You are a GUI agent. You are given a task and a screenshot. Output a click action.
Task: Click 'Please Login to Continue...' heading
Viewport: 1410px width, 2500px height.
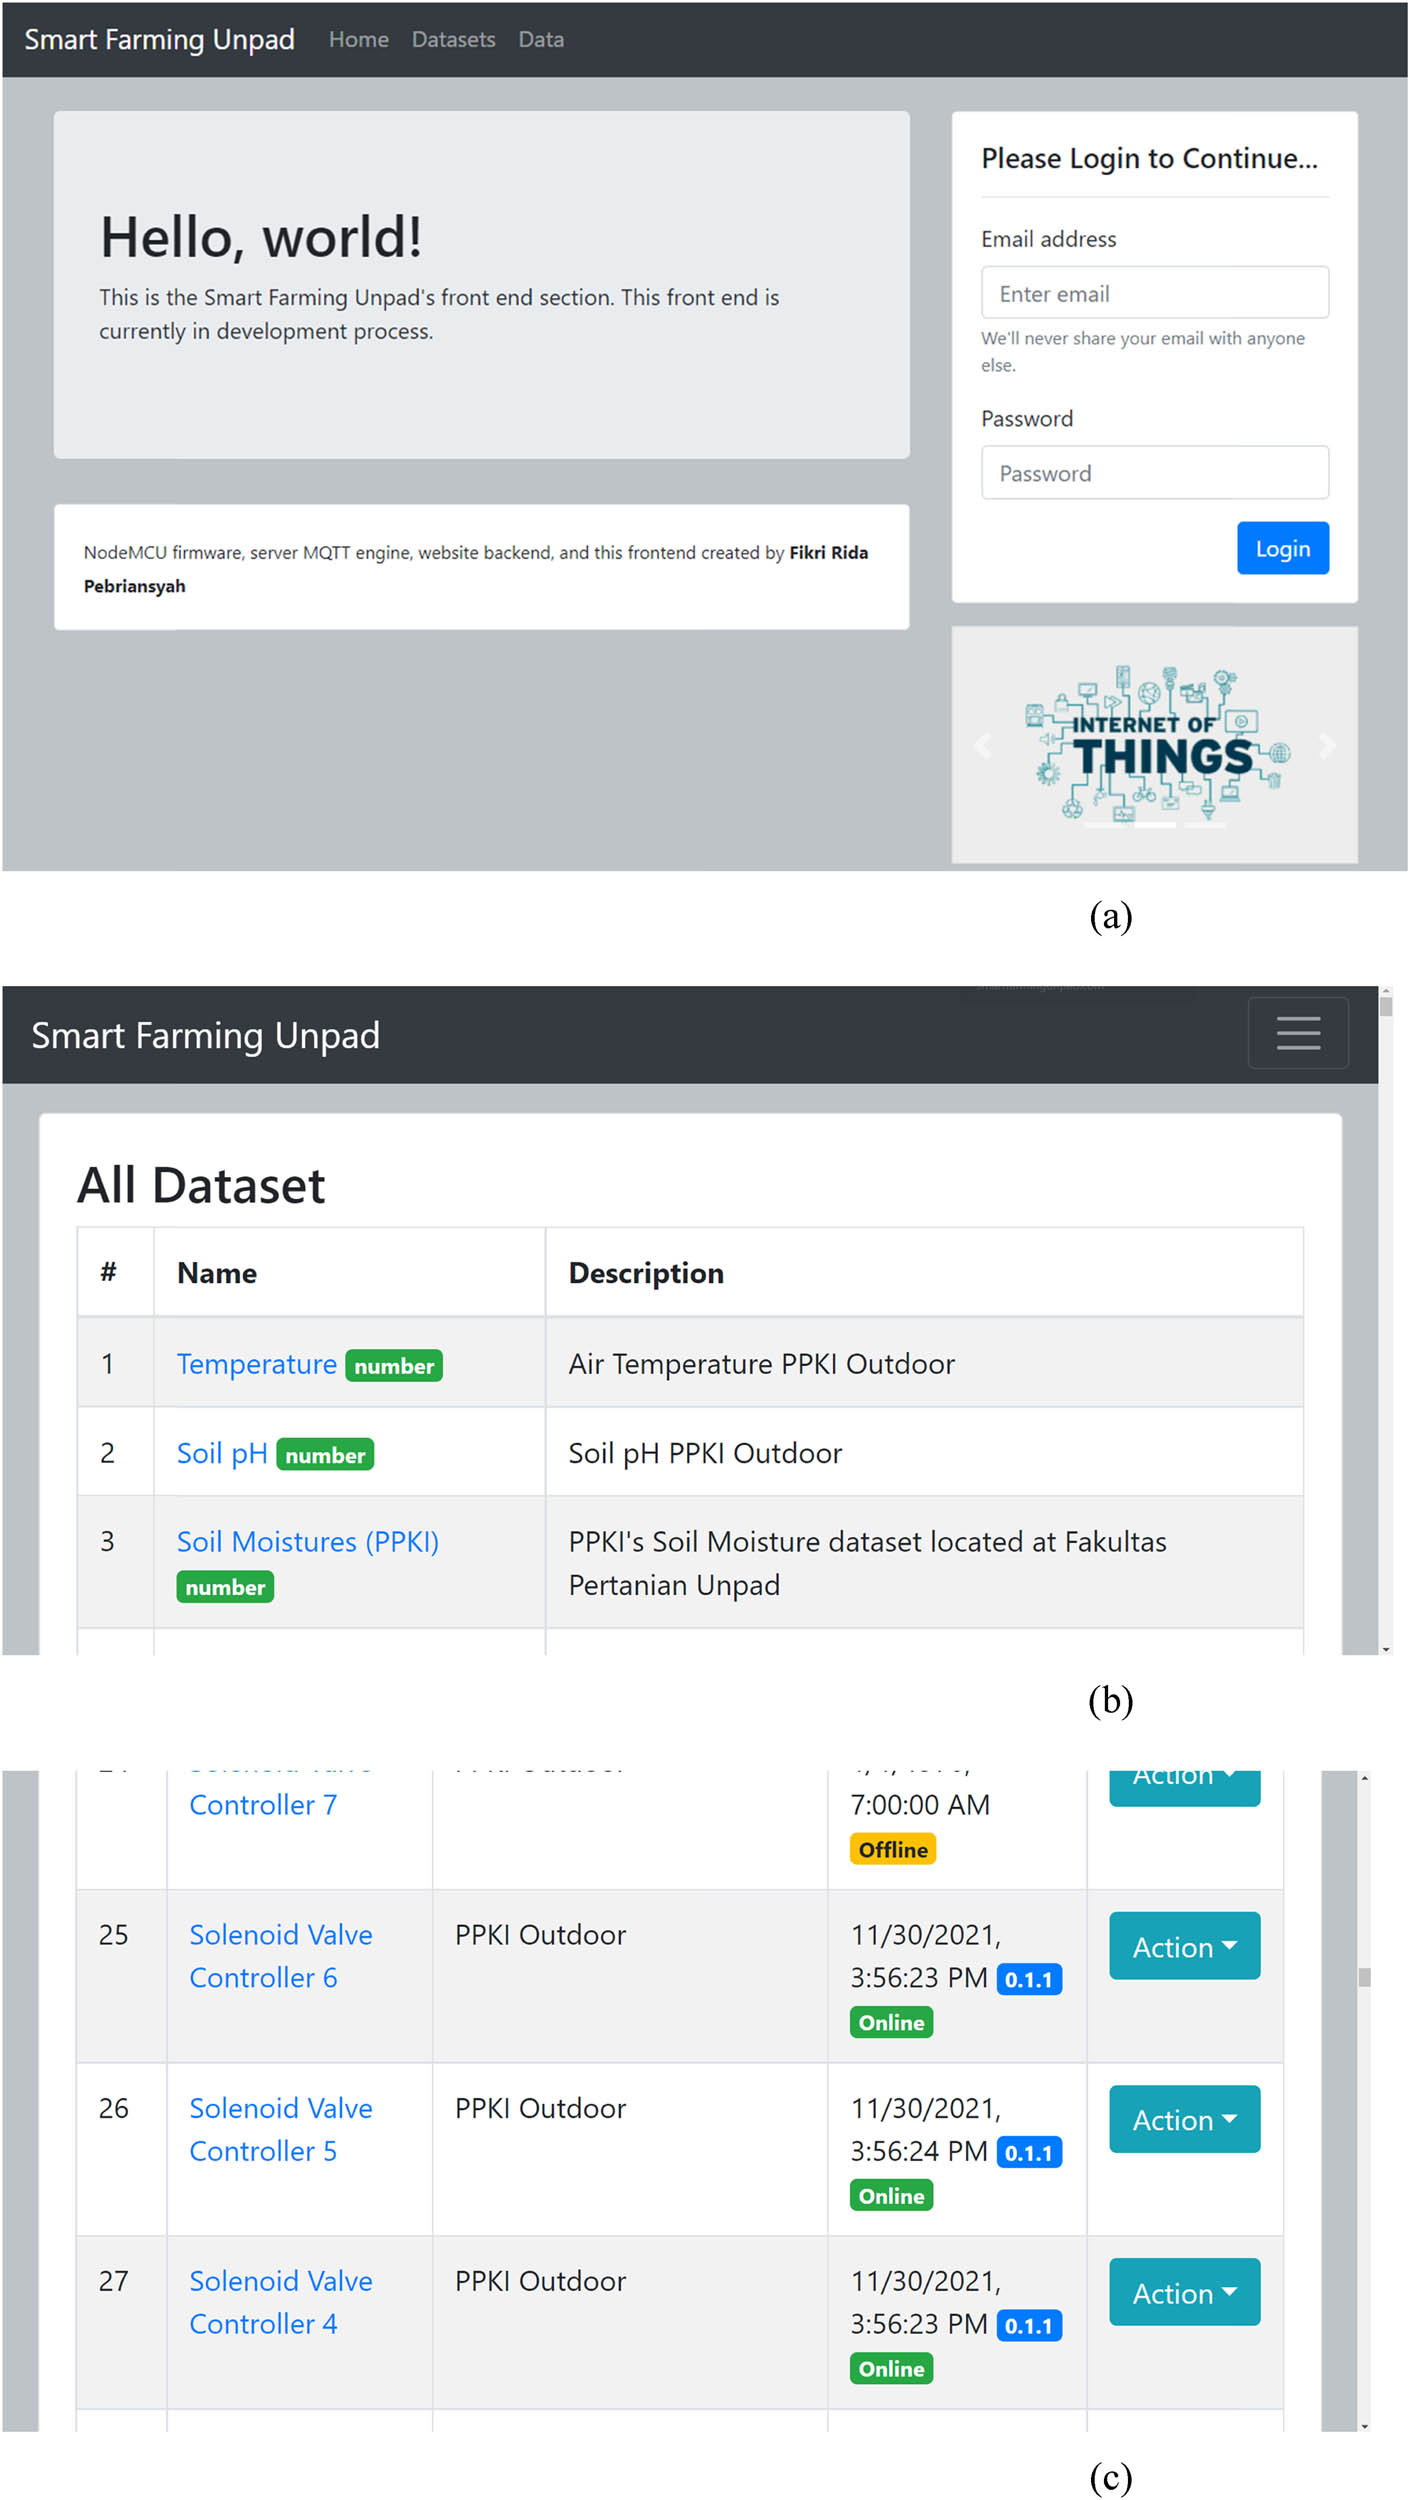coord(1149,158)
